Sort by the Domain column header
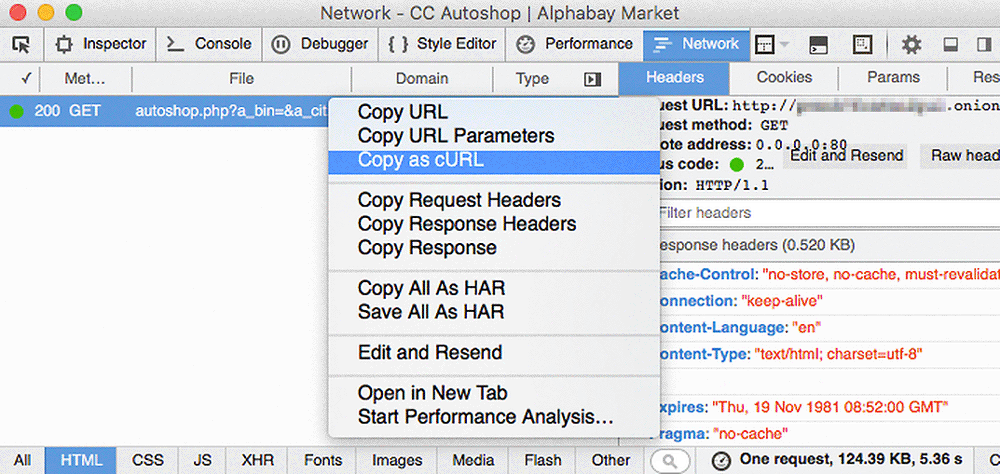The image size is (1000, 474). click(x=422, y=79)
